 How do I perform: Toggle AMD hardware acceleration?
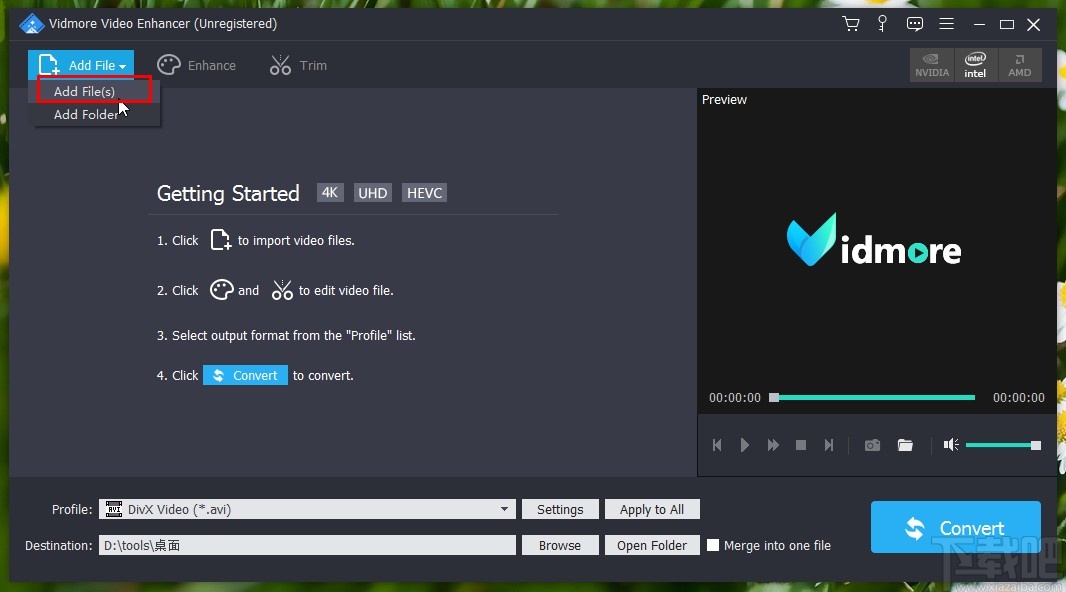coord(1020,65)
